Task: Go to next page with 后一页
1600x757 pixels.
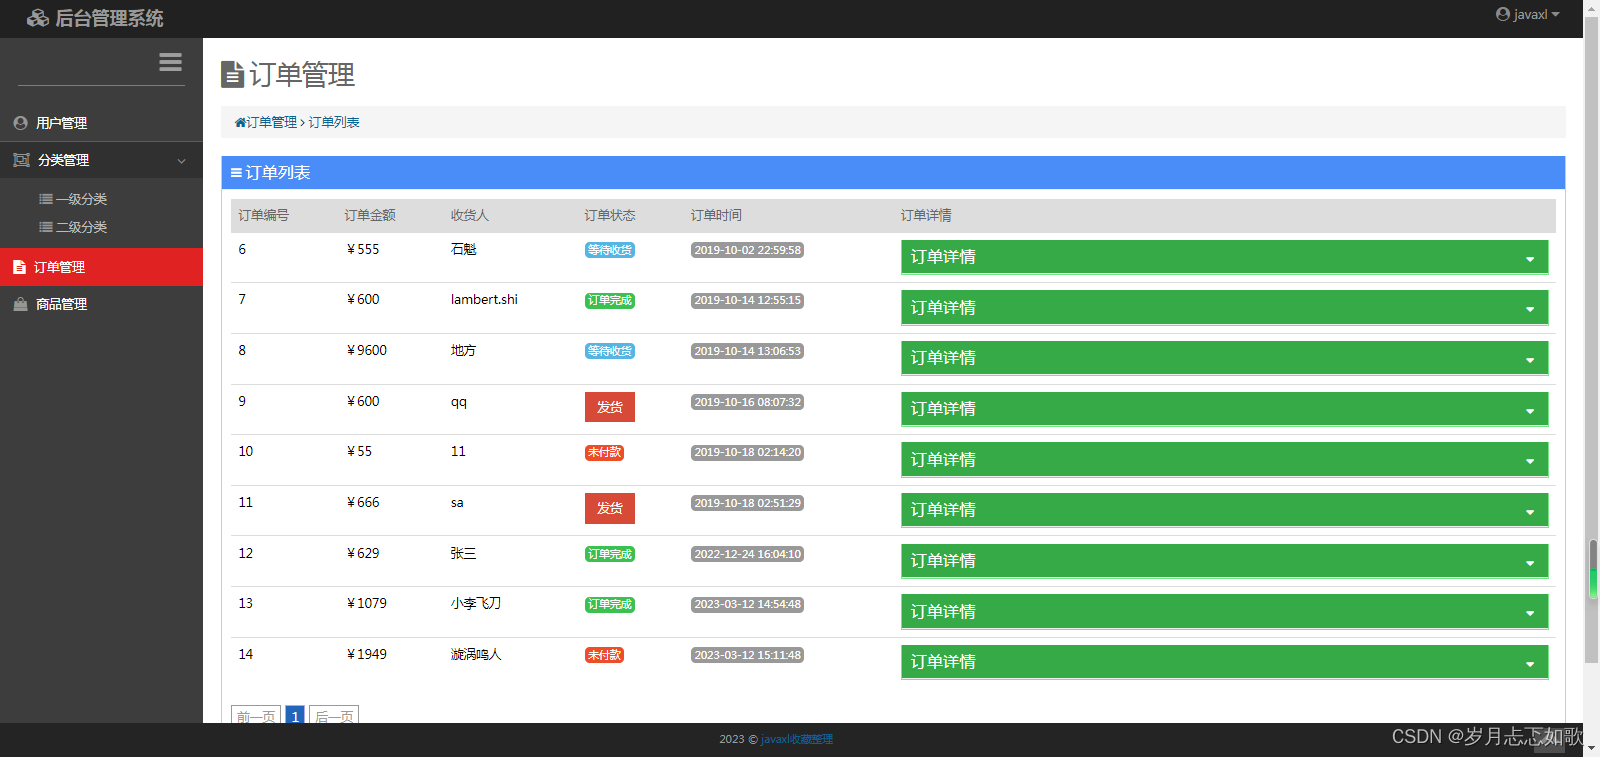Action: coord(334,716)
